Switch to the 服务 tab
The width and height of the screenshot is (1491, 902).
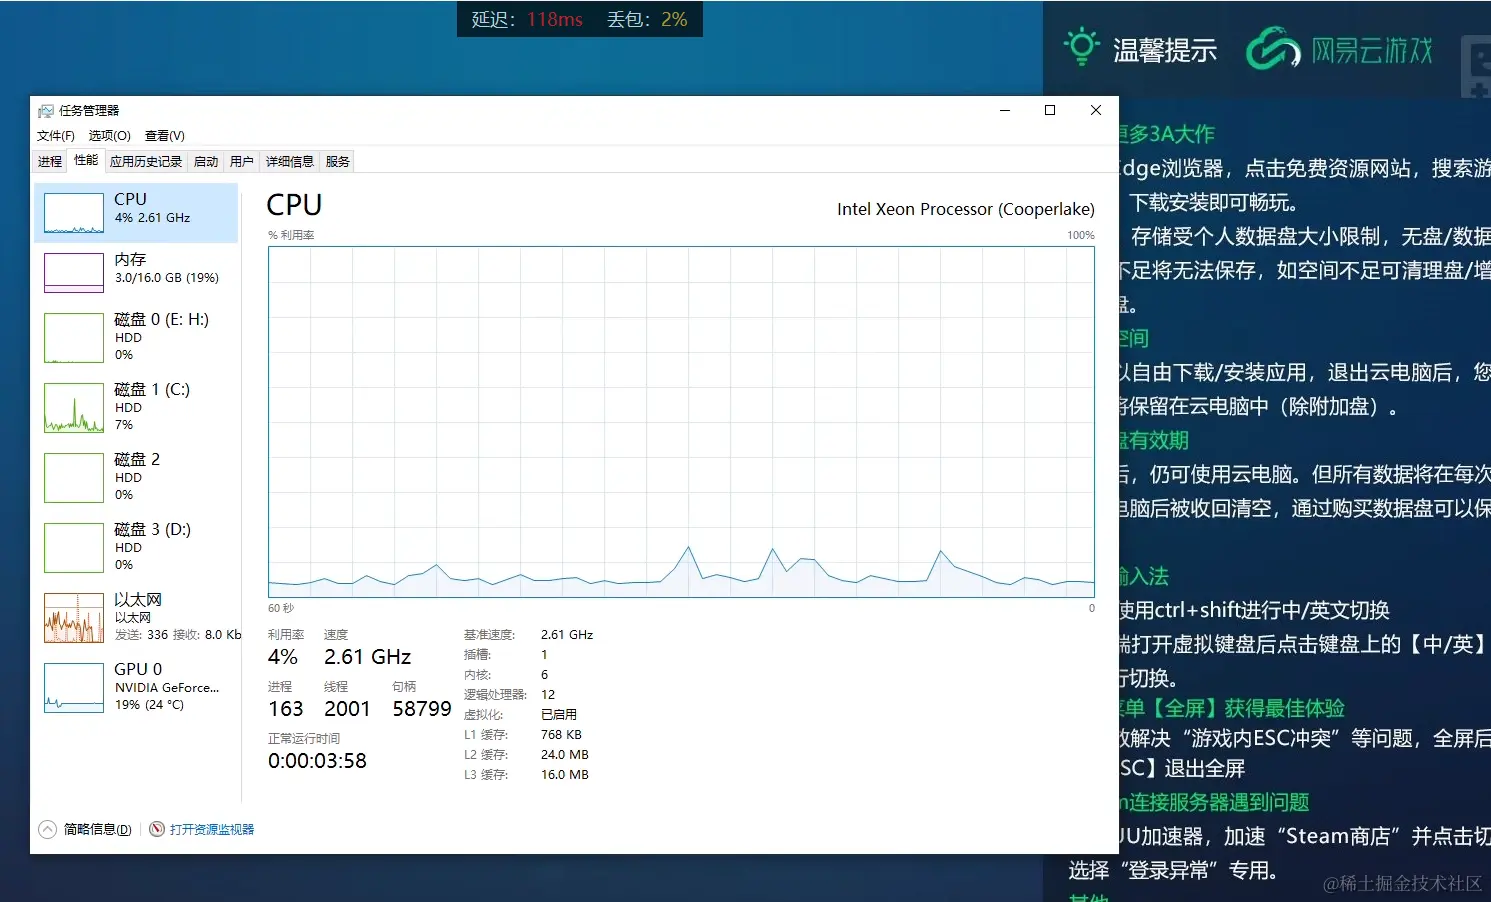click(x=338, y=162)
